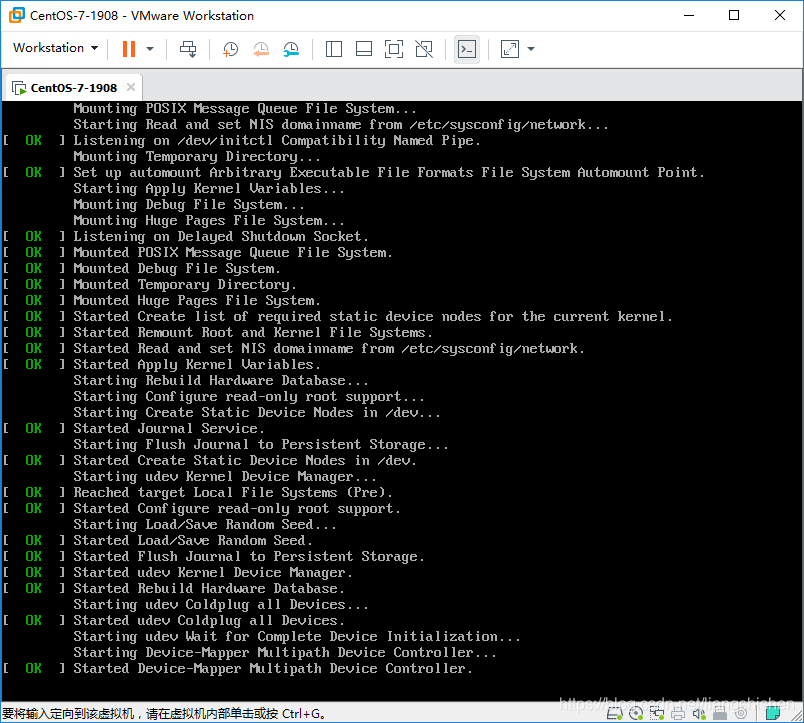804x723 pixels.
Task: Take a snapshot of the VM
Action: coord(231,49)
